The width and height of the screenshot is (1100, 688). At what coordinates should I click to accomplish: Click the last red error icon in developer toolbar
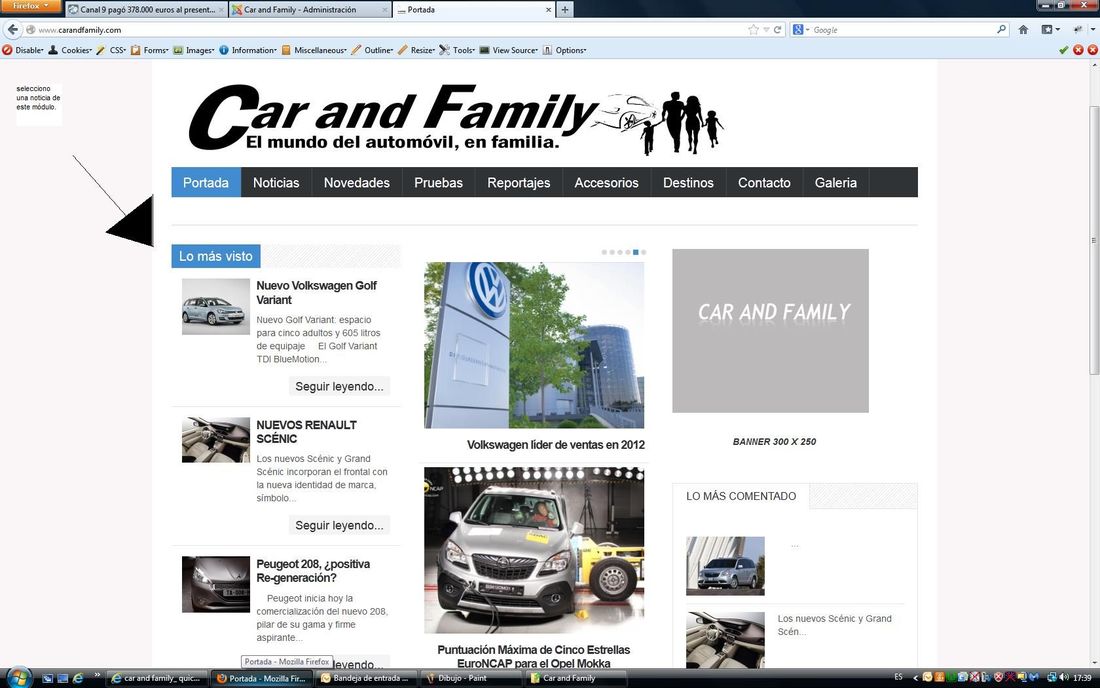tap(1092, 50)
